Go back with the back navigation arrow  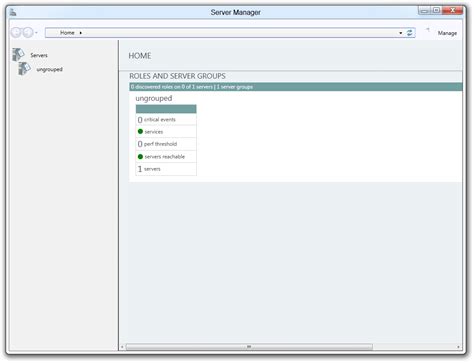pyautogui.click(x=16, y=33)
